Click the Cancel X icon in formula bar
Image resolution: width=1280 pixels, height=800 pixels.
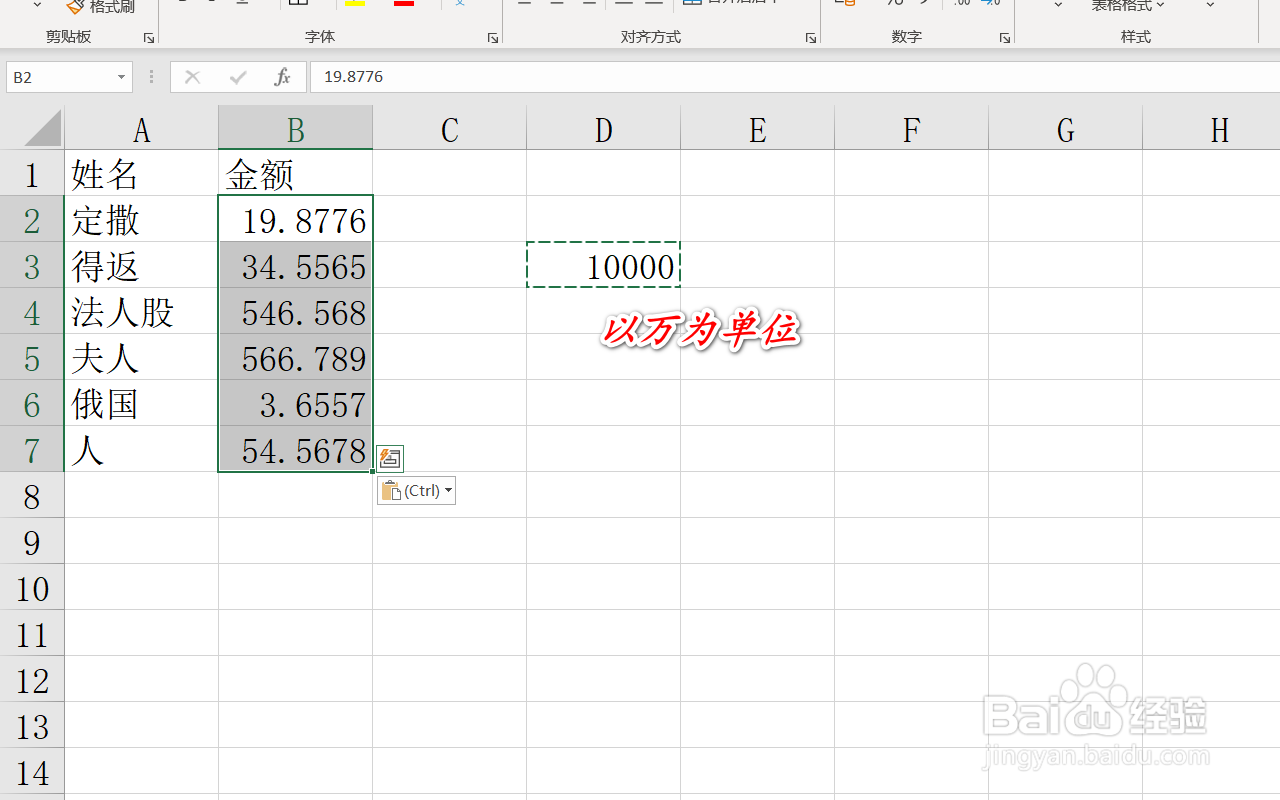[193, 77]
